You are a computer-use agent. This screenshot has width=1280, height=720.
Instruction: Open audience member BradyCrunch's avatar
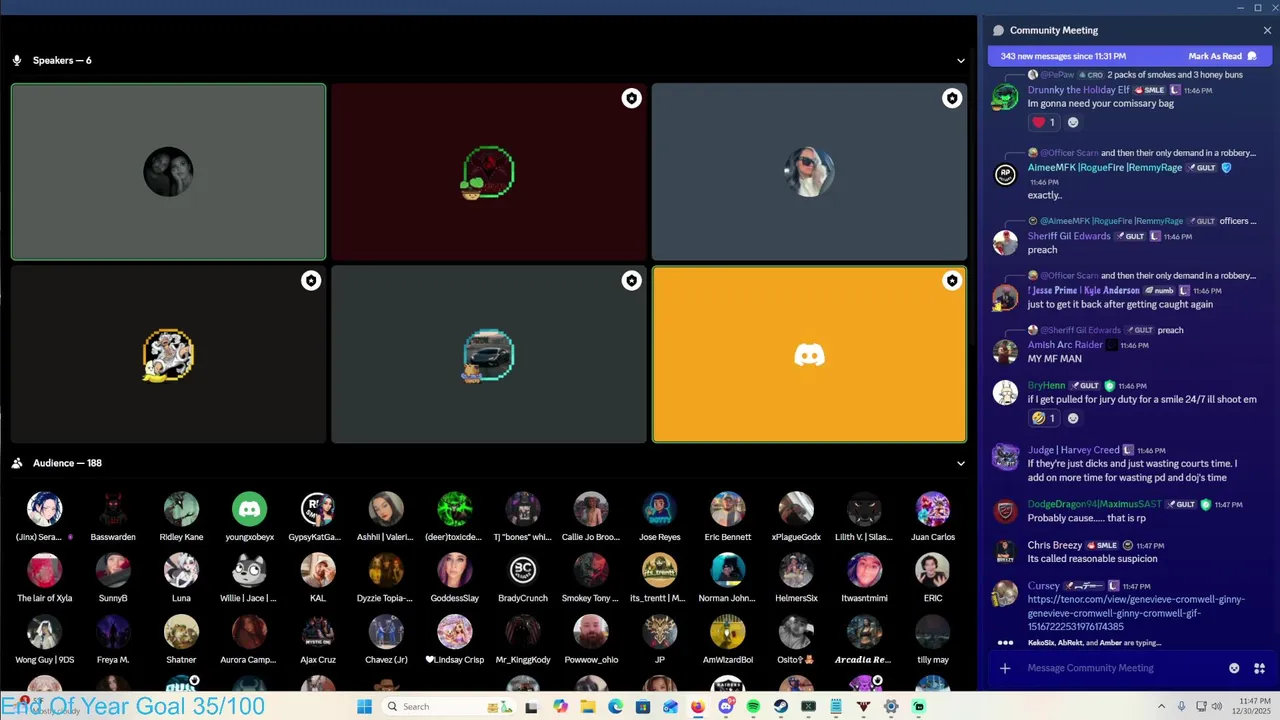point(523,570)
